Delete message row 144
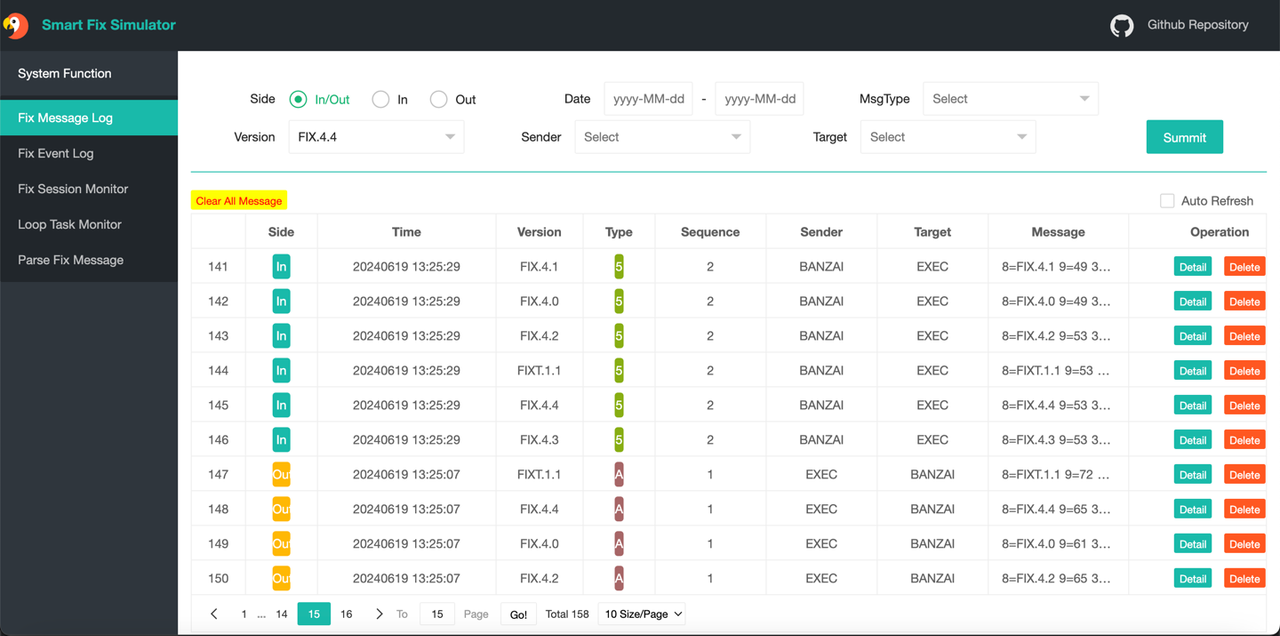 [1245, 371]
